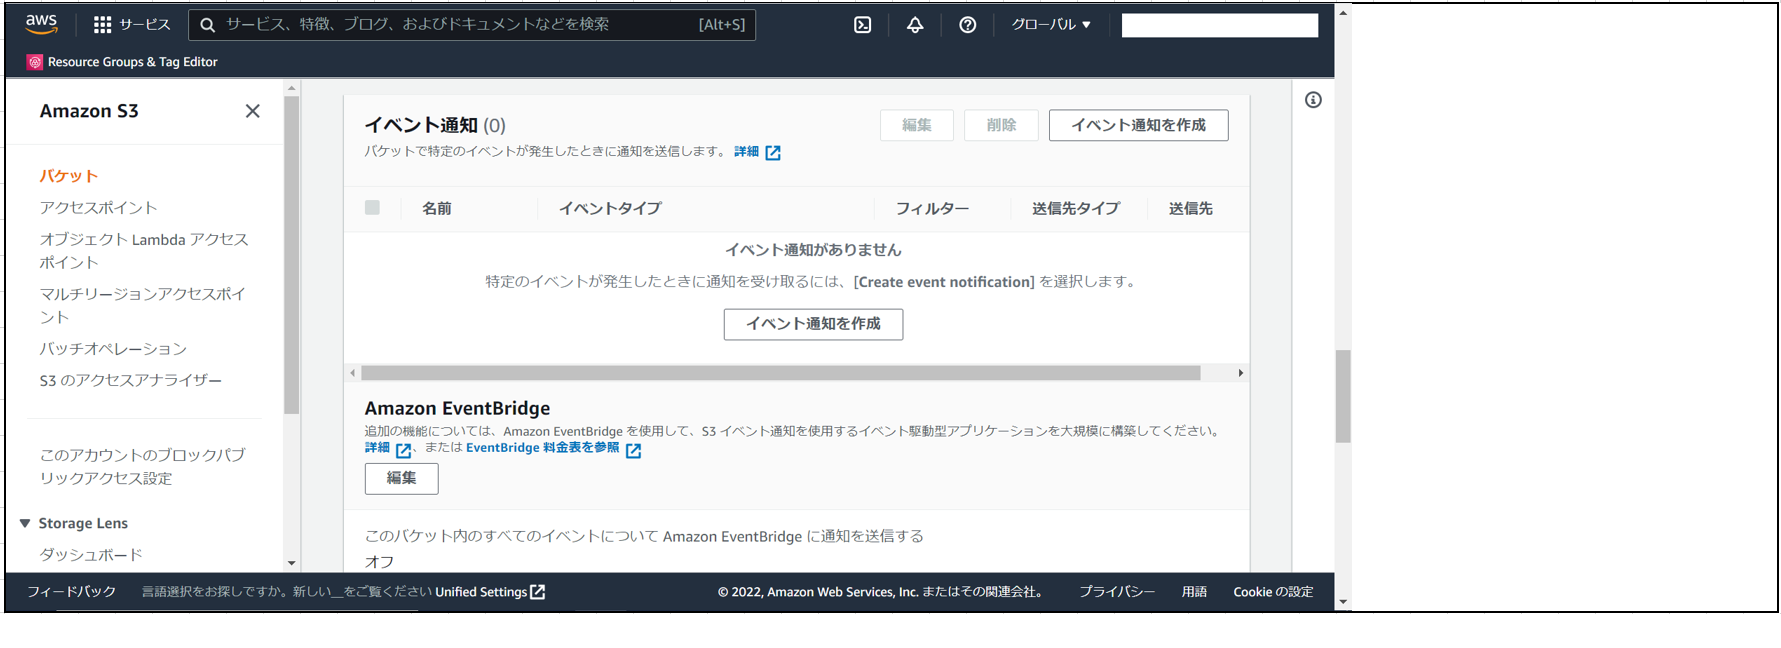Click the 名前 column header
The height and width of the screenshot is (648, 1781).
pos(437,208)
